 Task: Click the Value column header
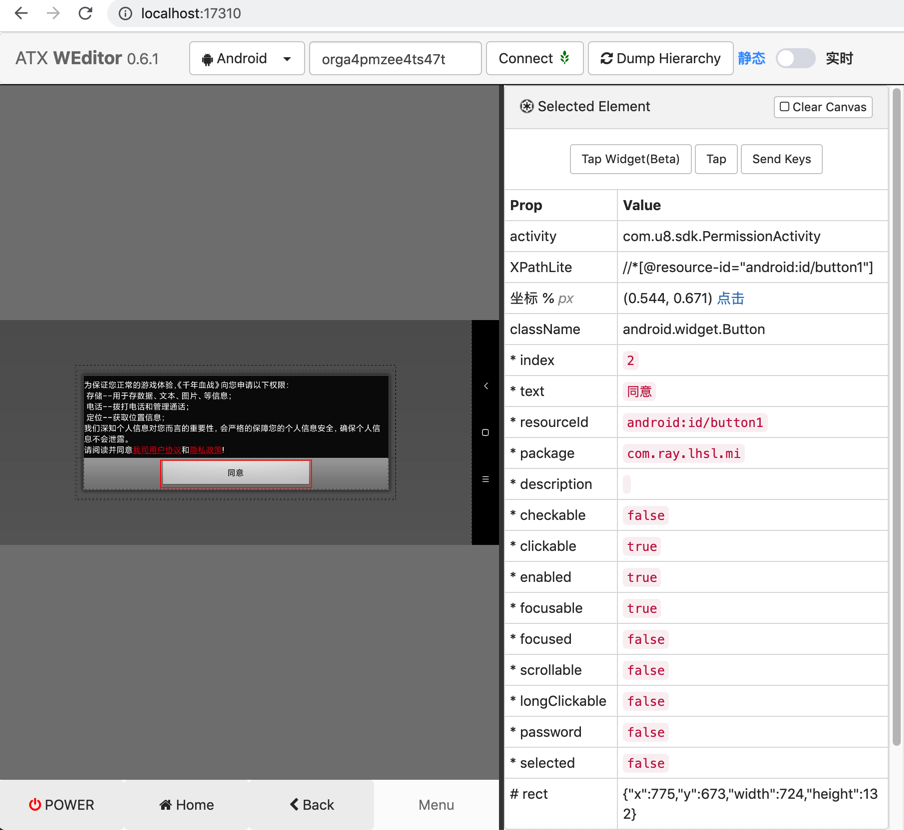click(x=642, y=205)
